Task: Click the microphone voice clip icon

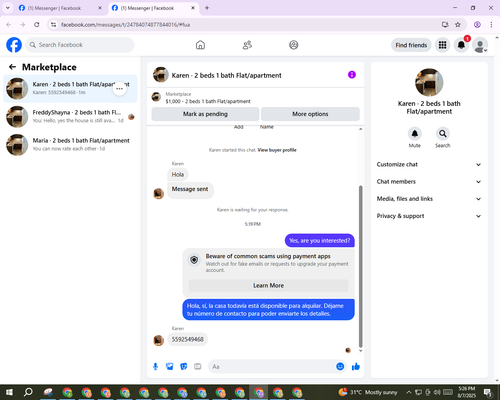Action: coord(155,367)
